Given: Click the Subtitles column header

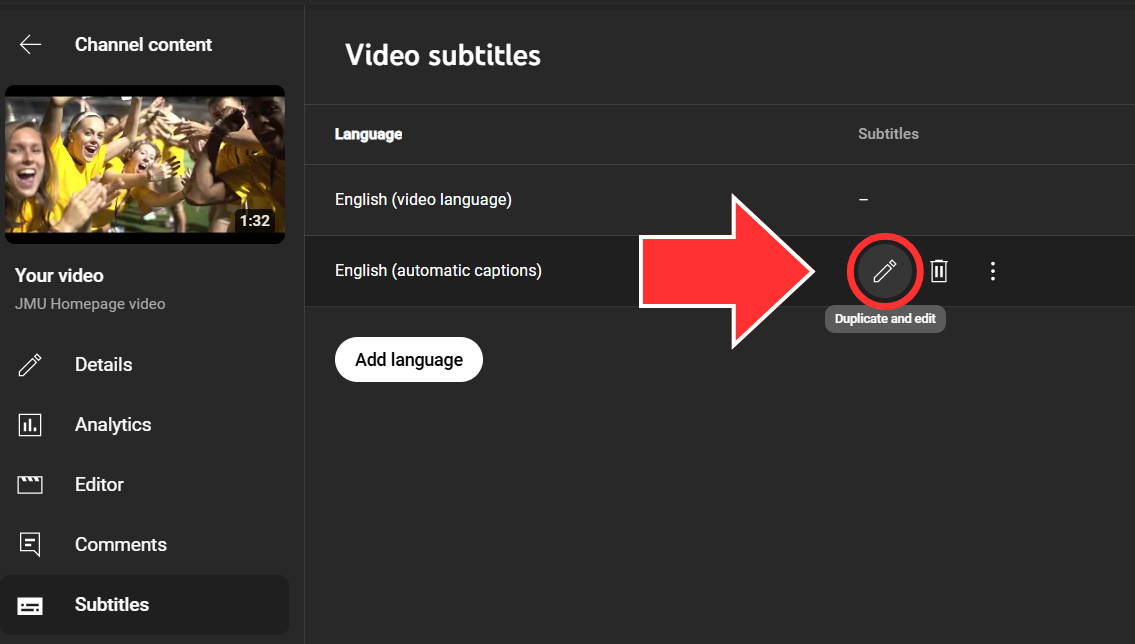Looking at the screenshot, I should [x=888, y=134].
